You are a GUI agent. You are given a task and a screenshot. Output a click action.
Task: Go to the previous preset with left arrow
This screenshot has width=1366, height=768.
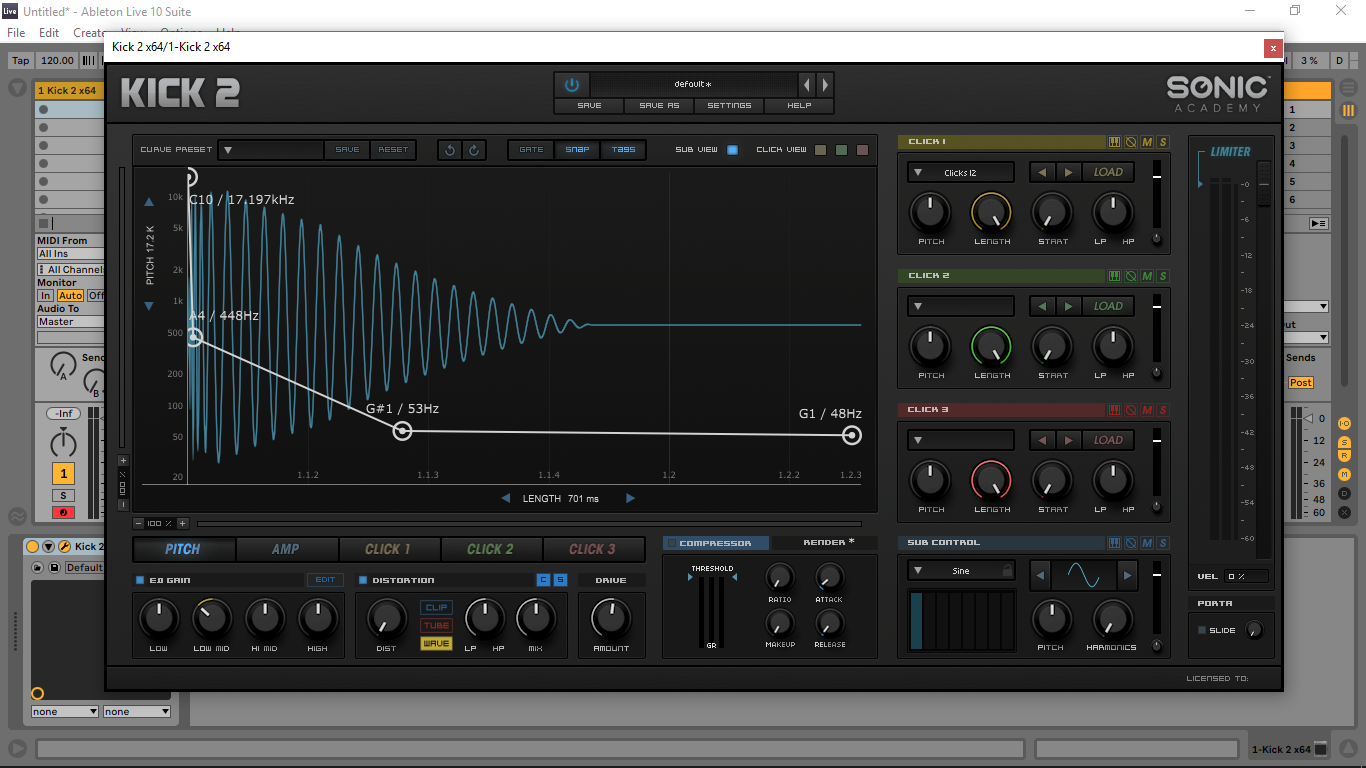pos(808,85)
